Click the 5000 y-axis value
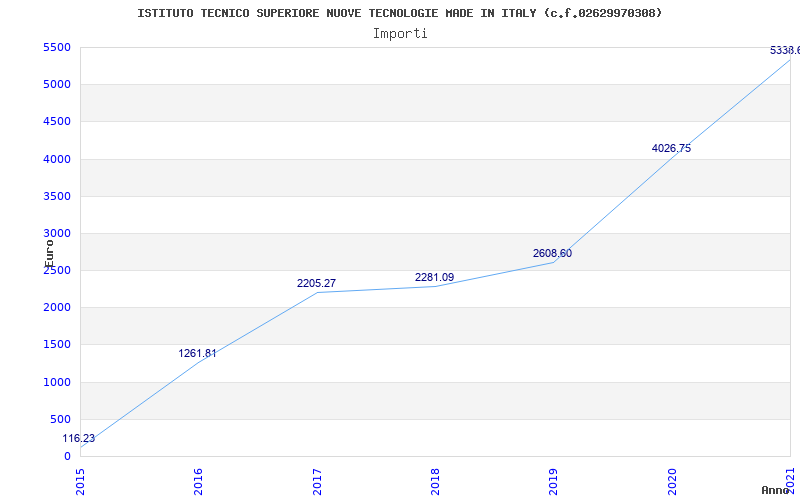The image size is (800, 500). pos(57,84)
